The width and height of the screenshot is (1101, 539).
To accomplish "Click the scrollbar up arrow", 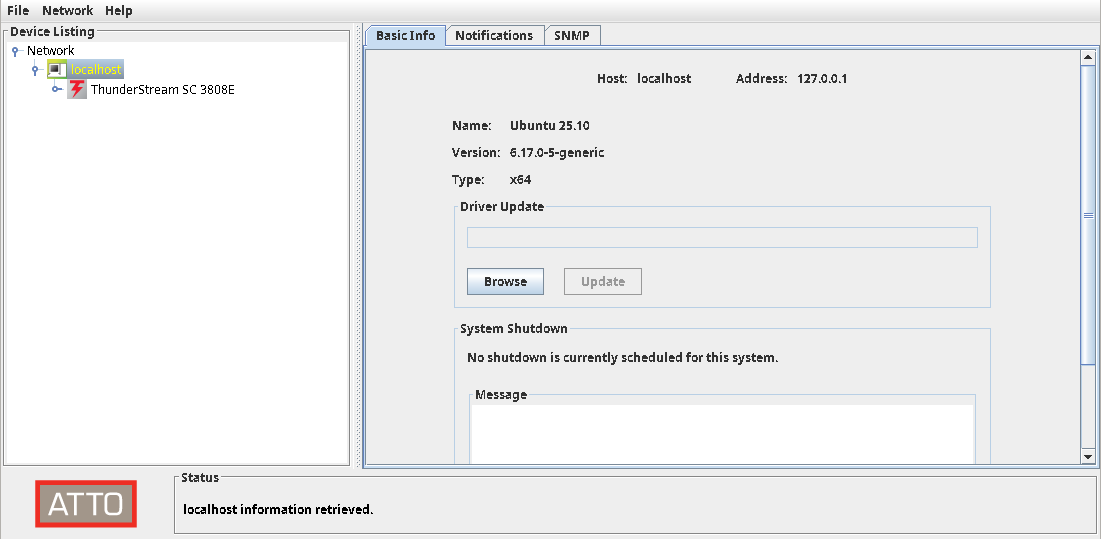I will point(1088,58).
